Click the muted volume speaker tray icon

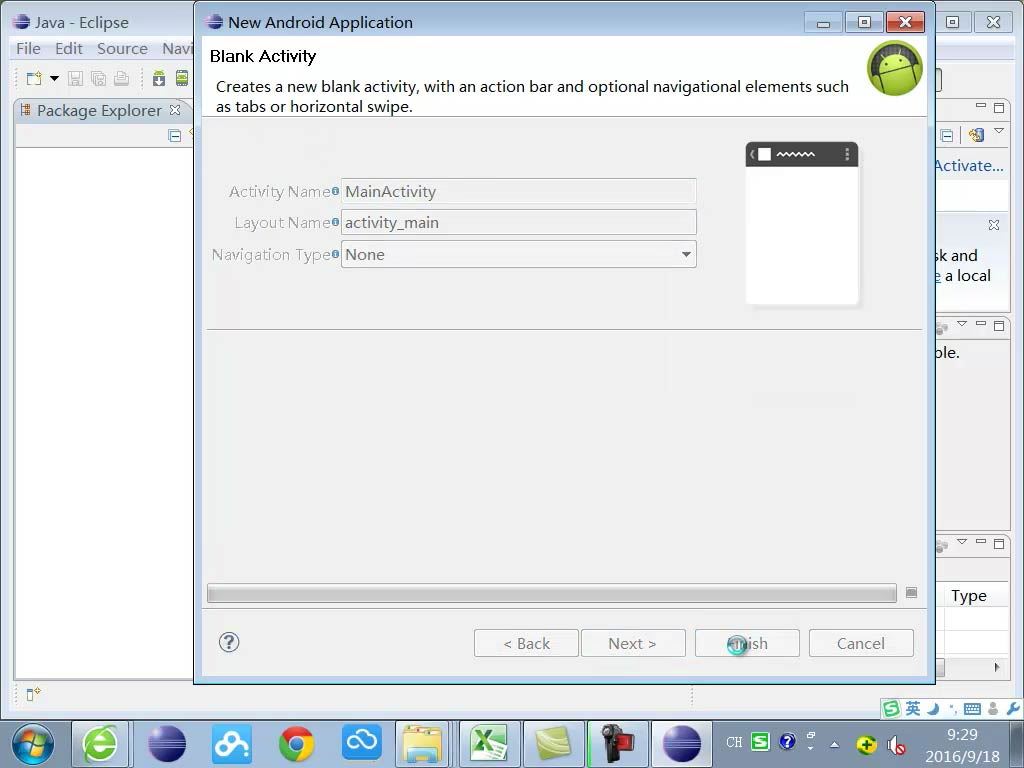point(896,744)
